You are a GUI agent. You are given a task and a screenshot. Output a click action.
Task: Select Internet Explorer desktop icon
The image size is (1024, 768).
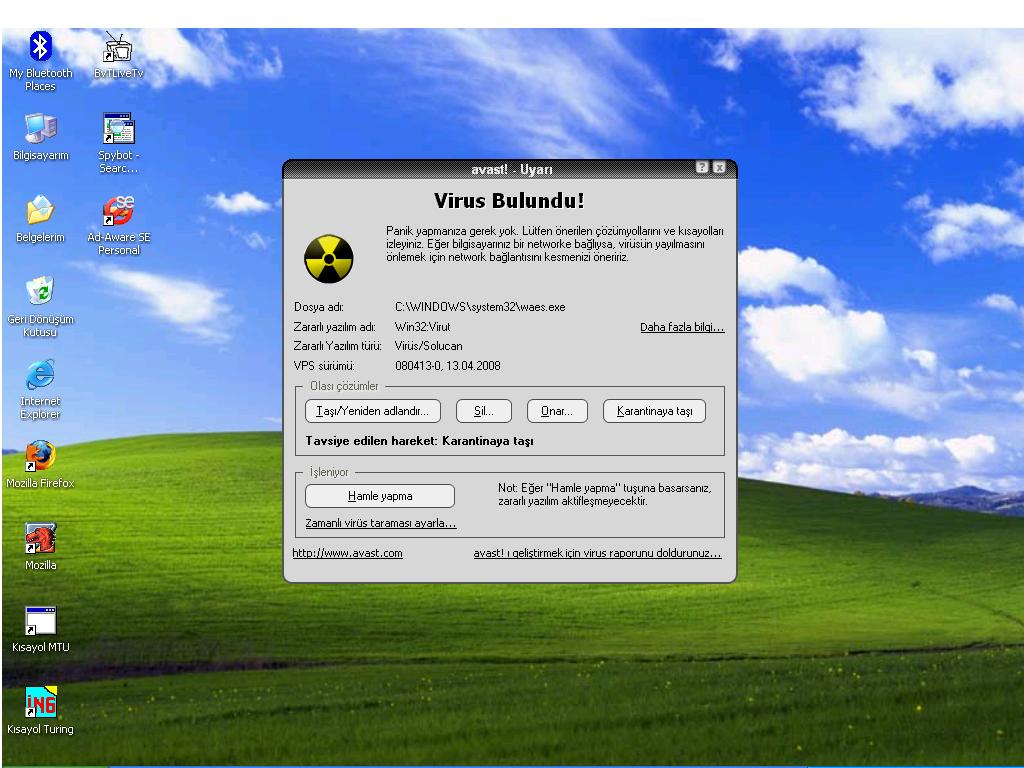click(40, 389)
